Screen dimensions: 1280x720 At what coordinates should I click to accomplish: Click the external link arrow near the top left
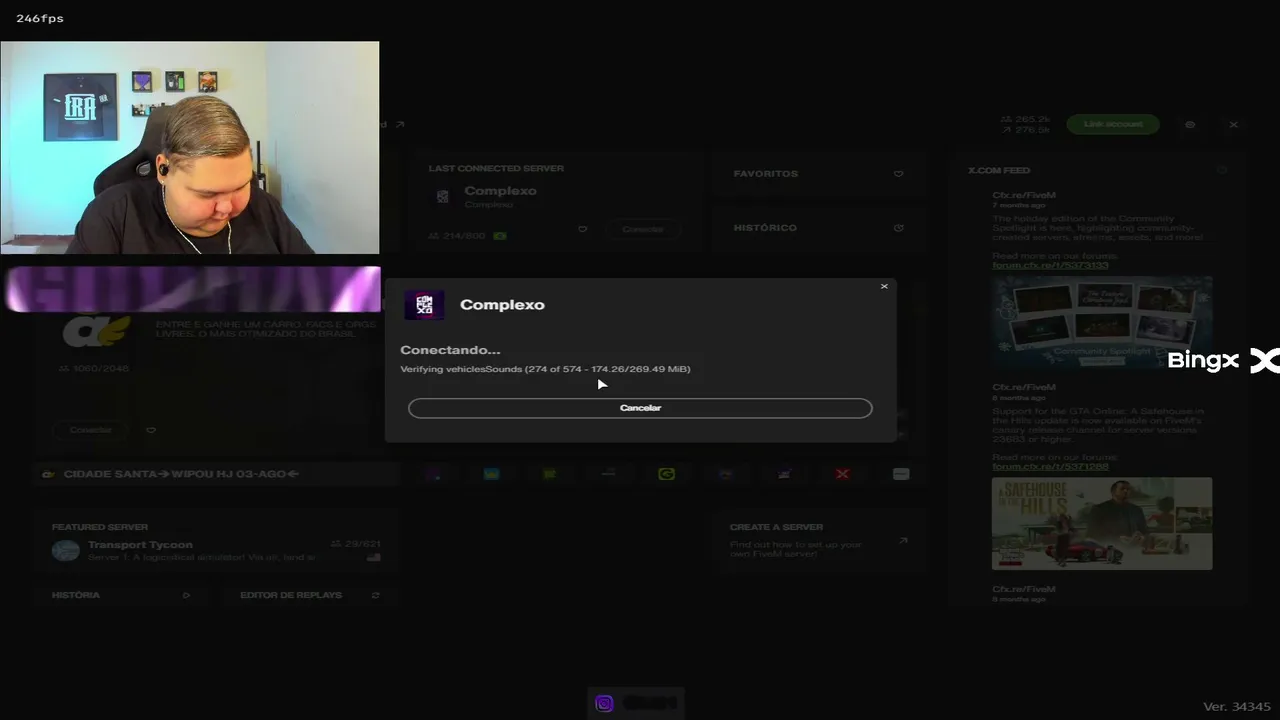point(400,125)
